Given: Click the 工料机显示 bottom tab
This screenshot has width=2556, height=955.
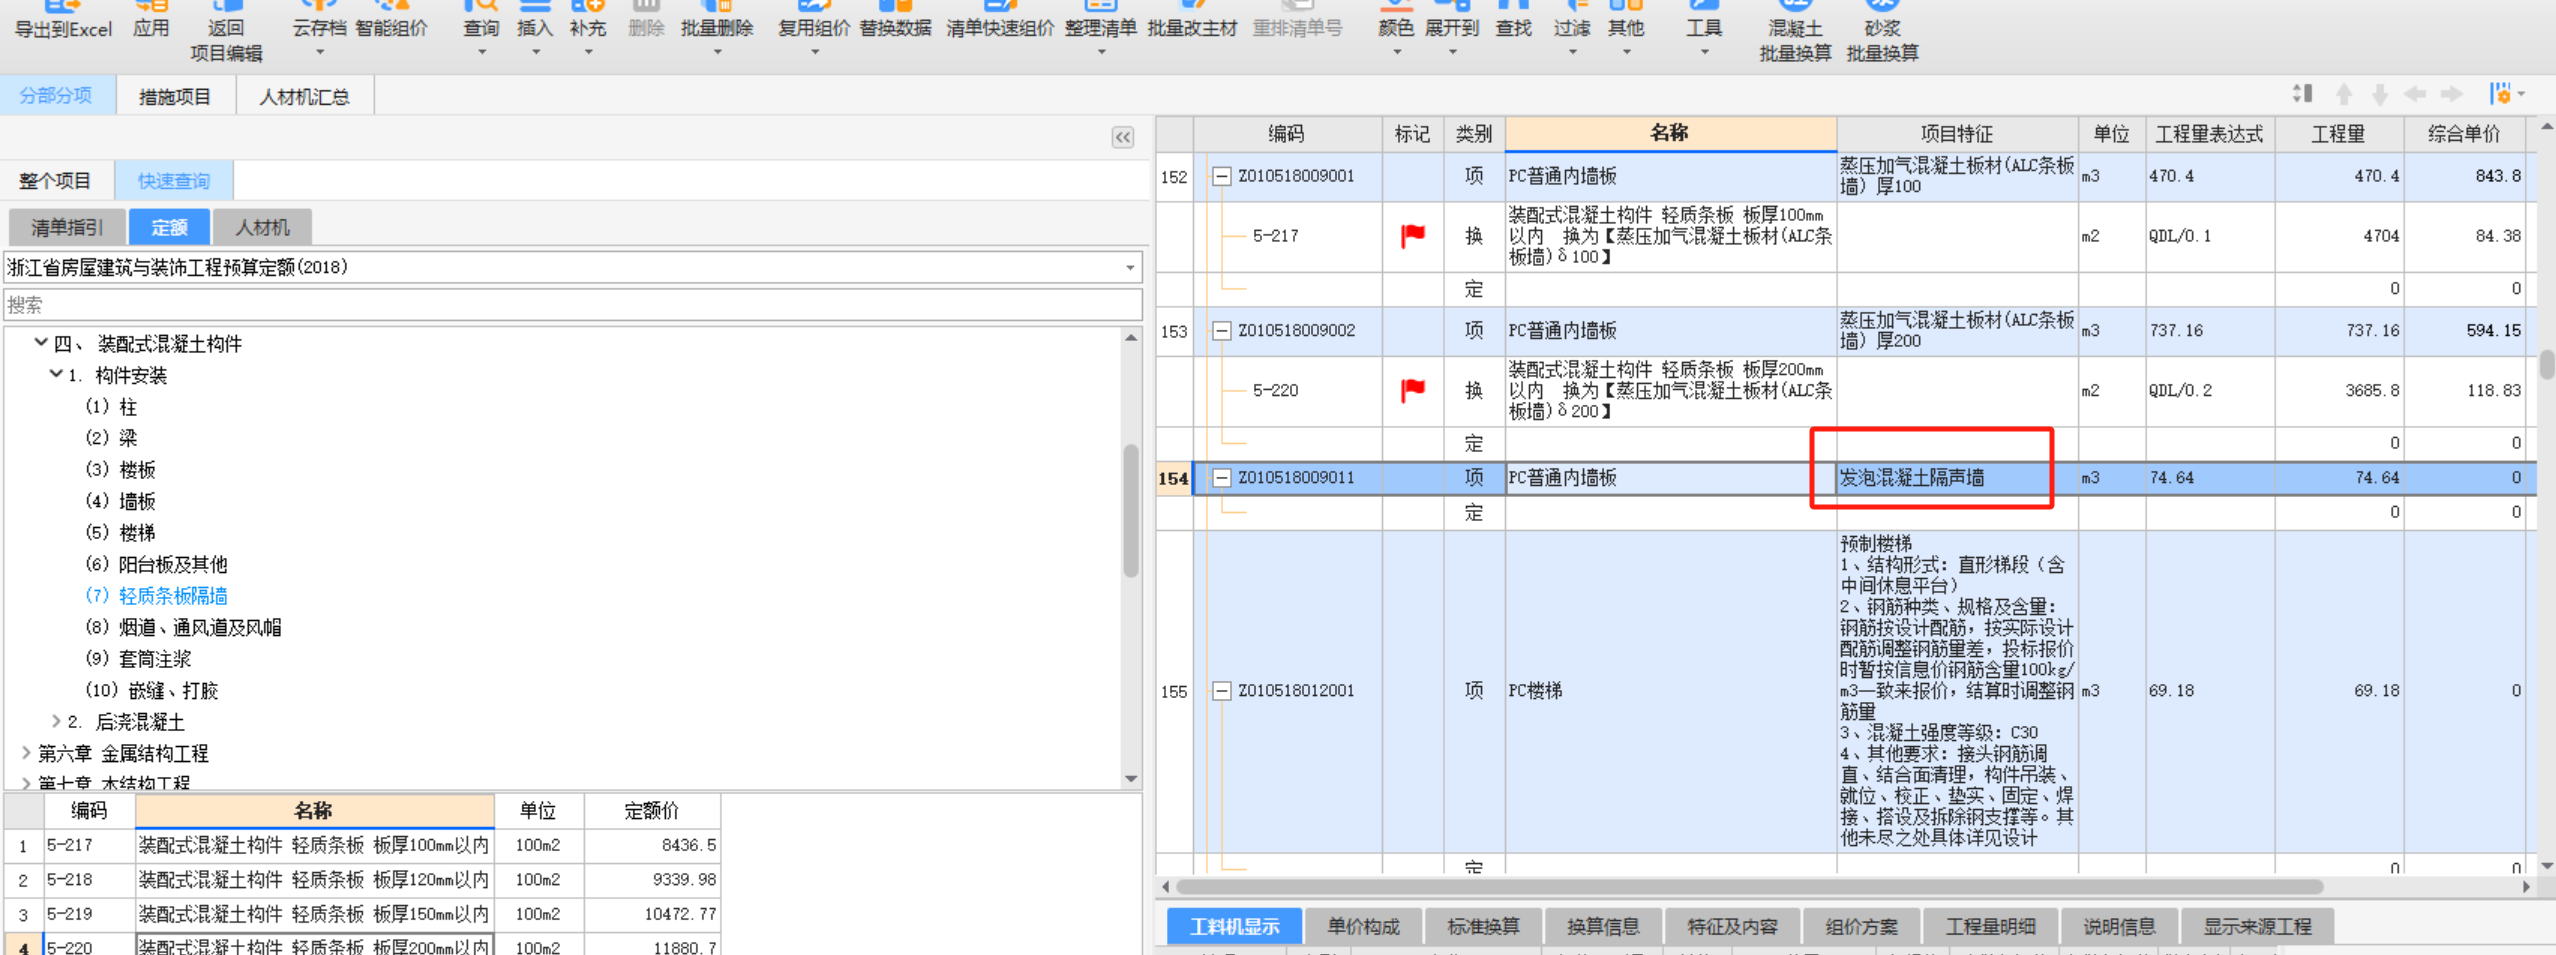Looking at the screenshot, I should [x=1234, y=927].
